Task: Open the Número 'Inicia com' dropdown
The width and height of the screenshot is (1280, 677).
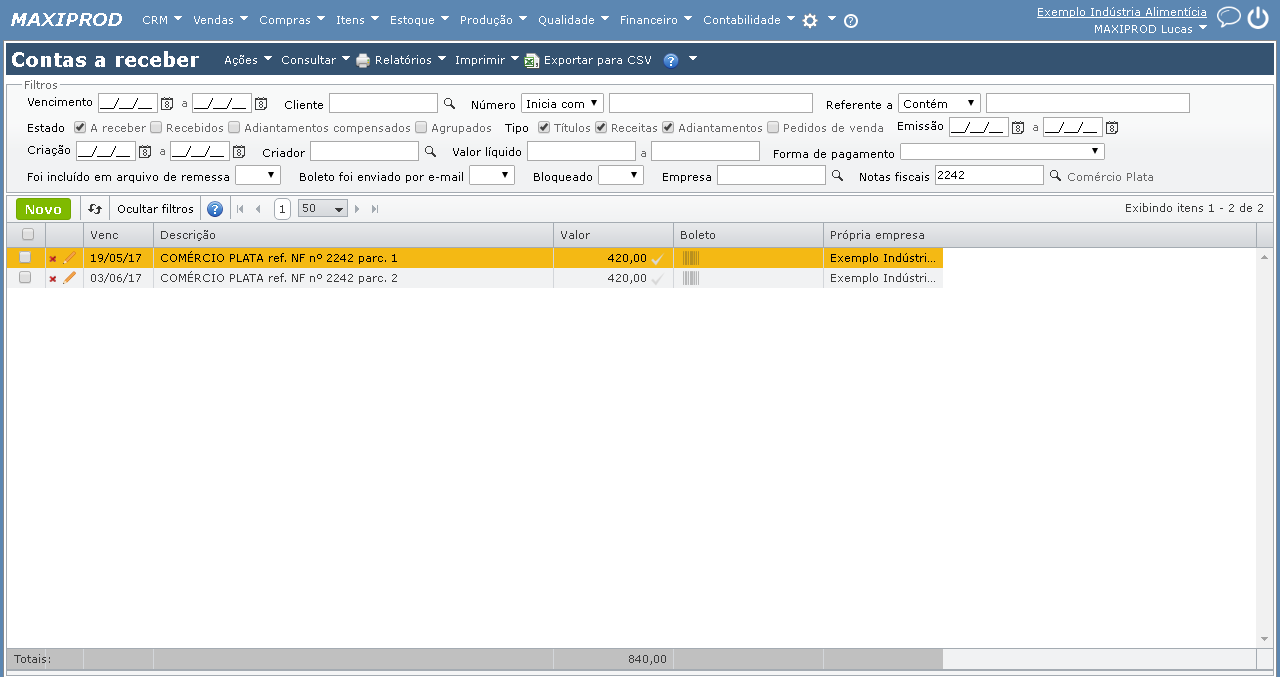Action: [562, 103]
